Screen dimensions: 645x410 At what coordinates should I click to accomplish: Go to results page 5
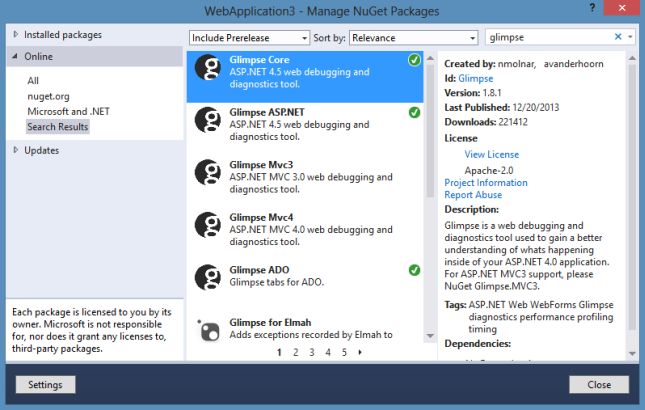(344, 352)
